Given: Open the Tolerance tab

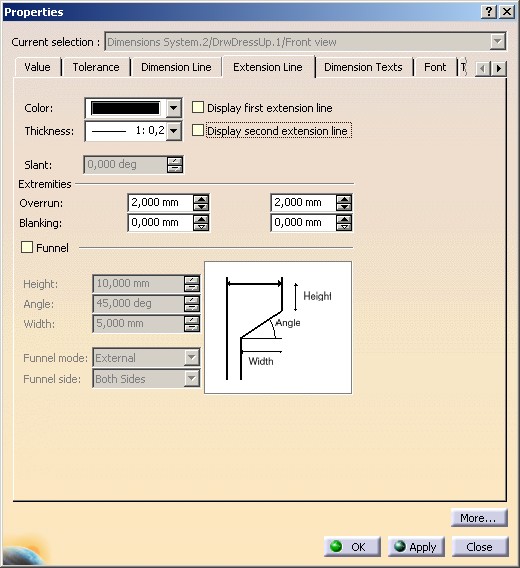Looking at the screenshot, I should [96, 67].
